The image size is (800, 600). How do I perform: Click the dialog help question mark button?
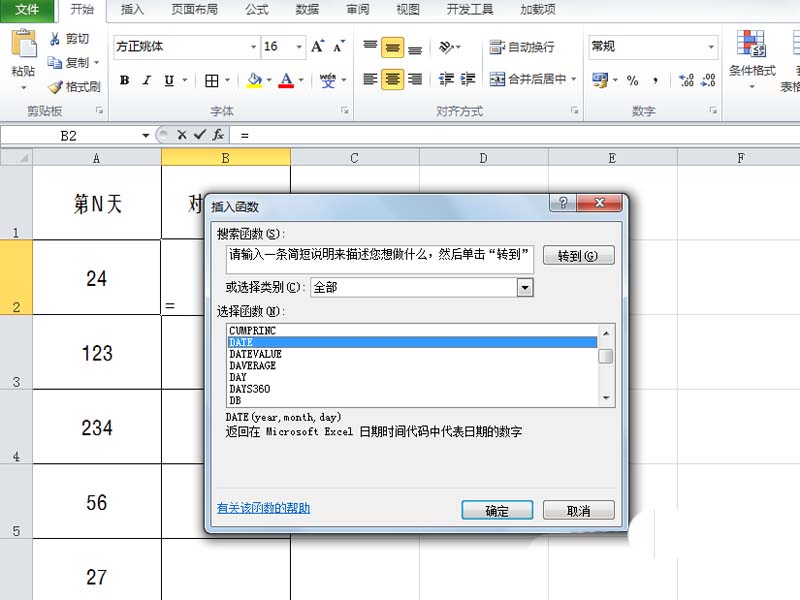563,203
